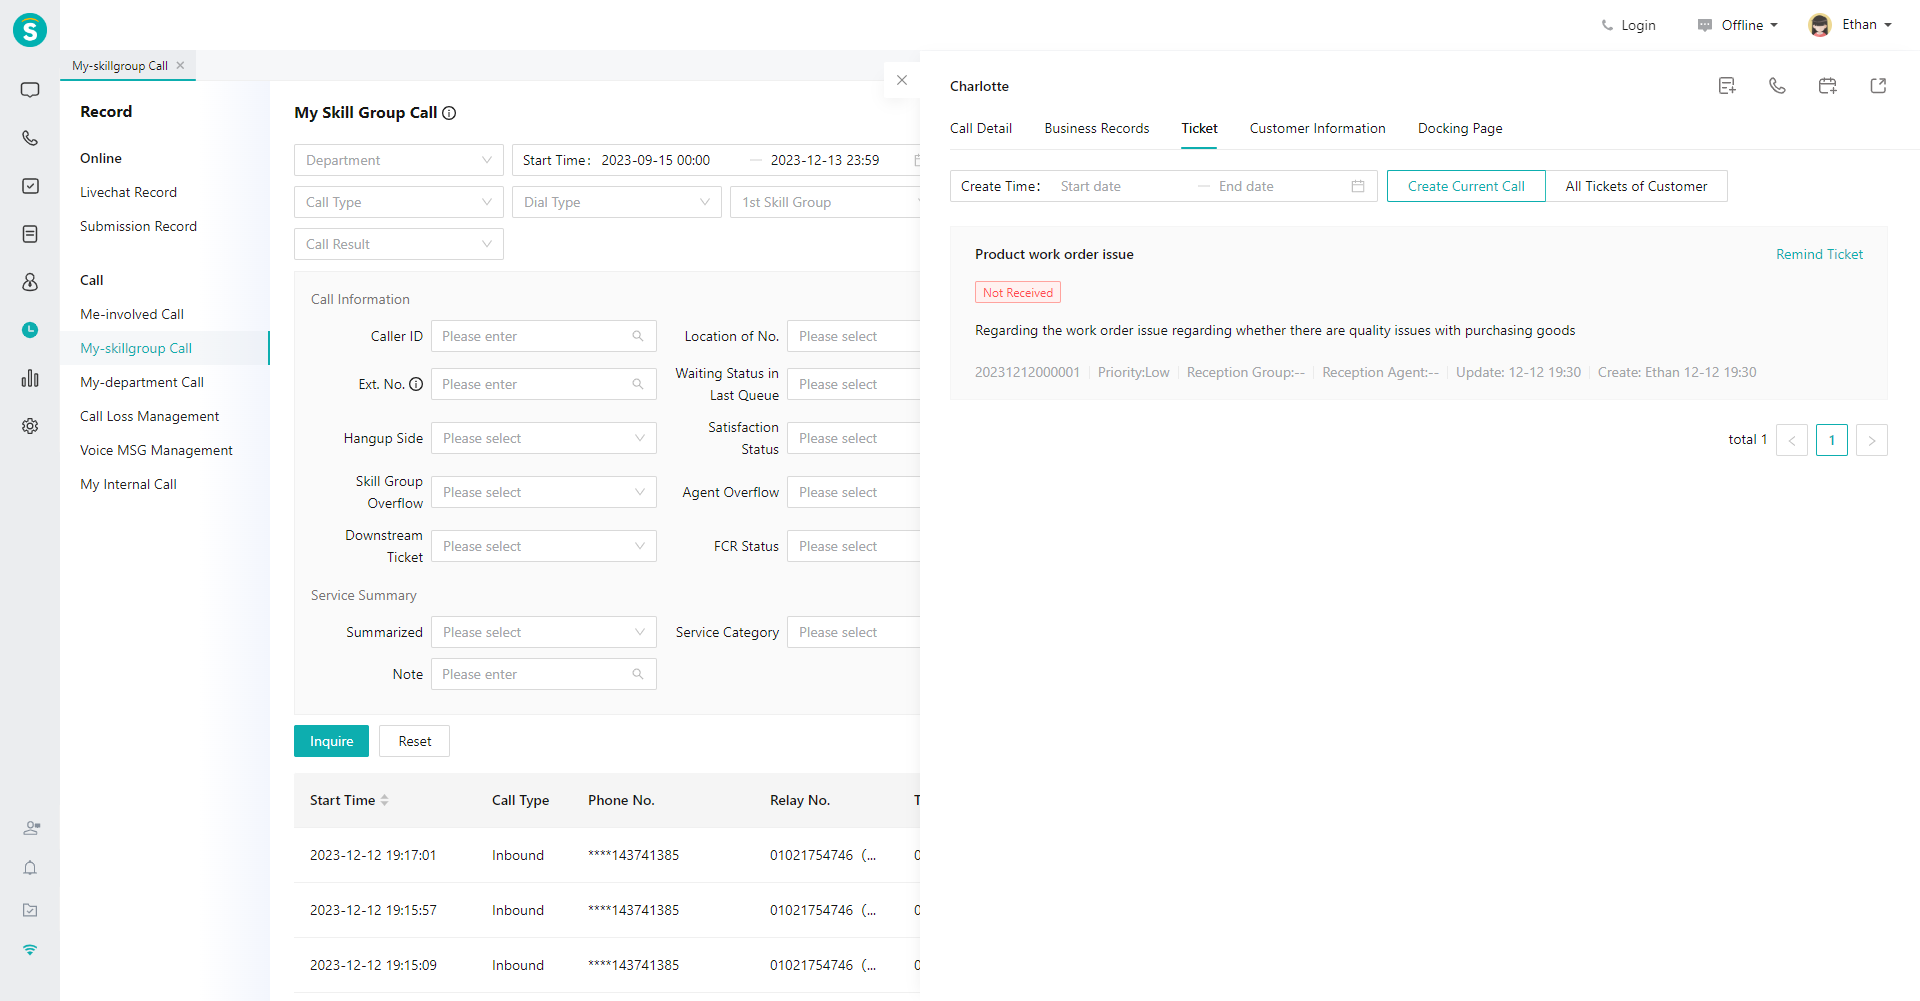Open the document list icon in sidebar
1920x1001 pixels.
[x=30, y=234]
